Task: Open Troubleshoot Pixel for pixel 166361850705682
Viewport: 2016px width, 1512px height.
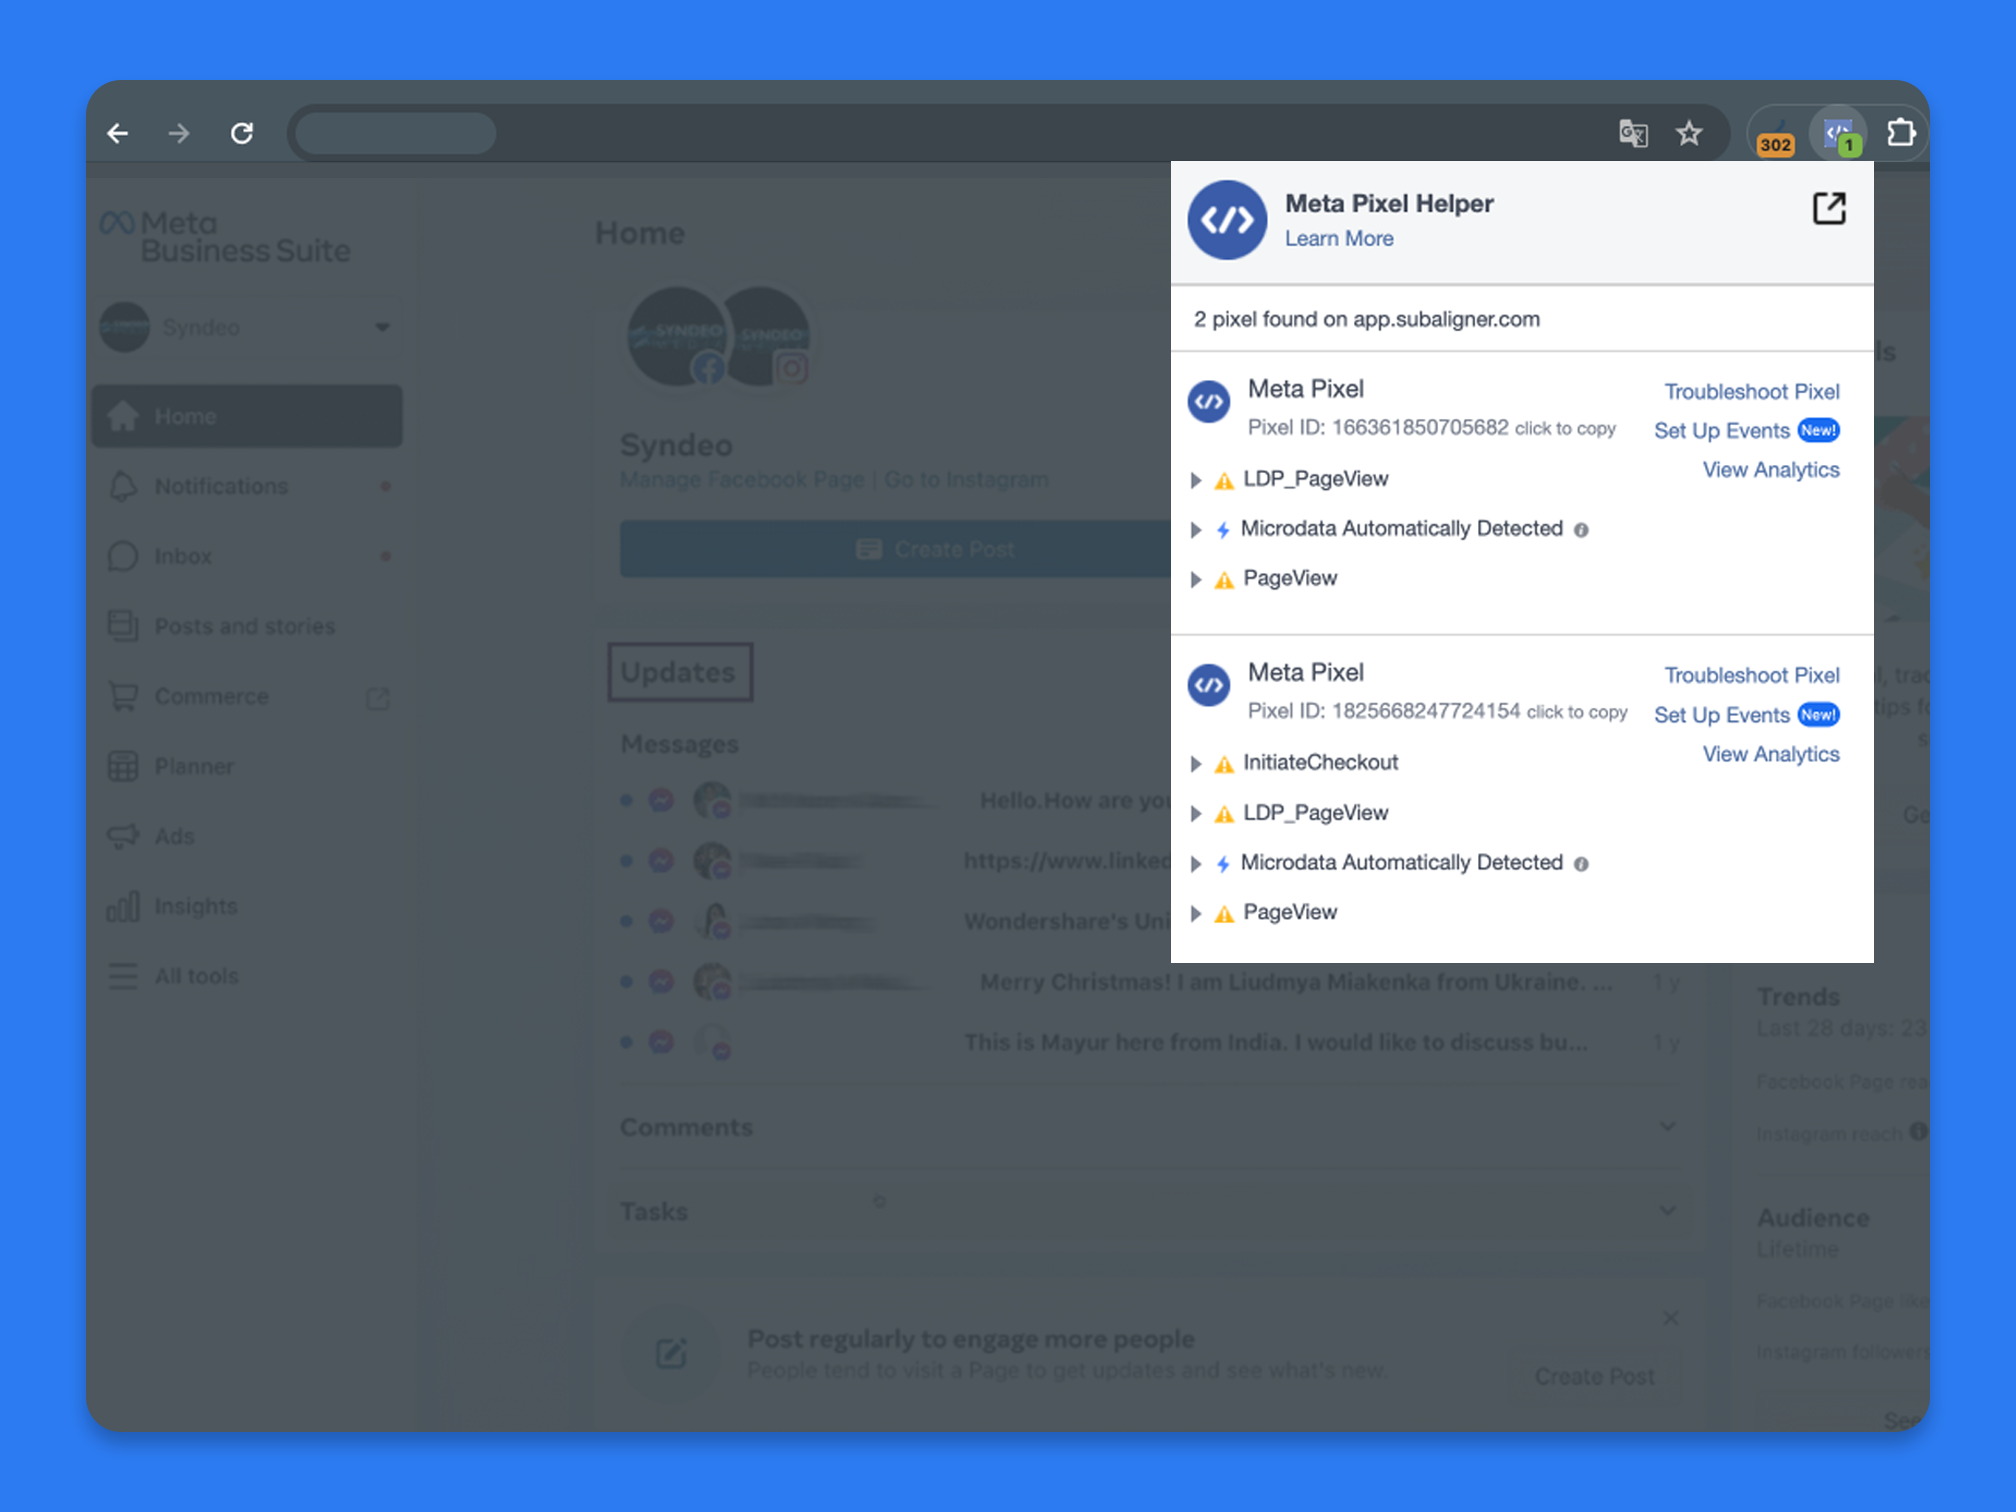Action: (1752, 392)
